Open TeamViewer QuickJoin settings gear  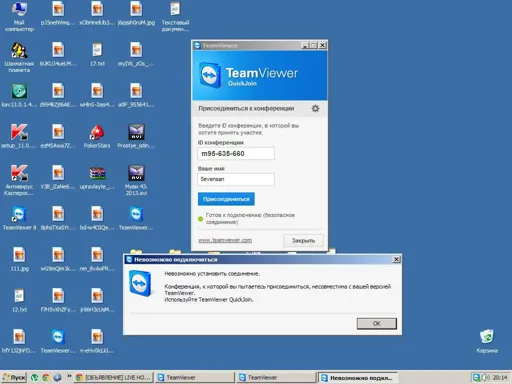coord(315,108)
